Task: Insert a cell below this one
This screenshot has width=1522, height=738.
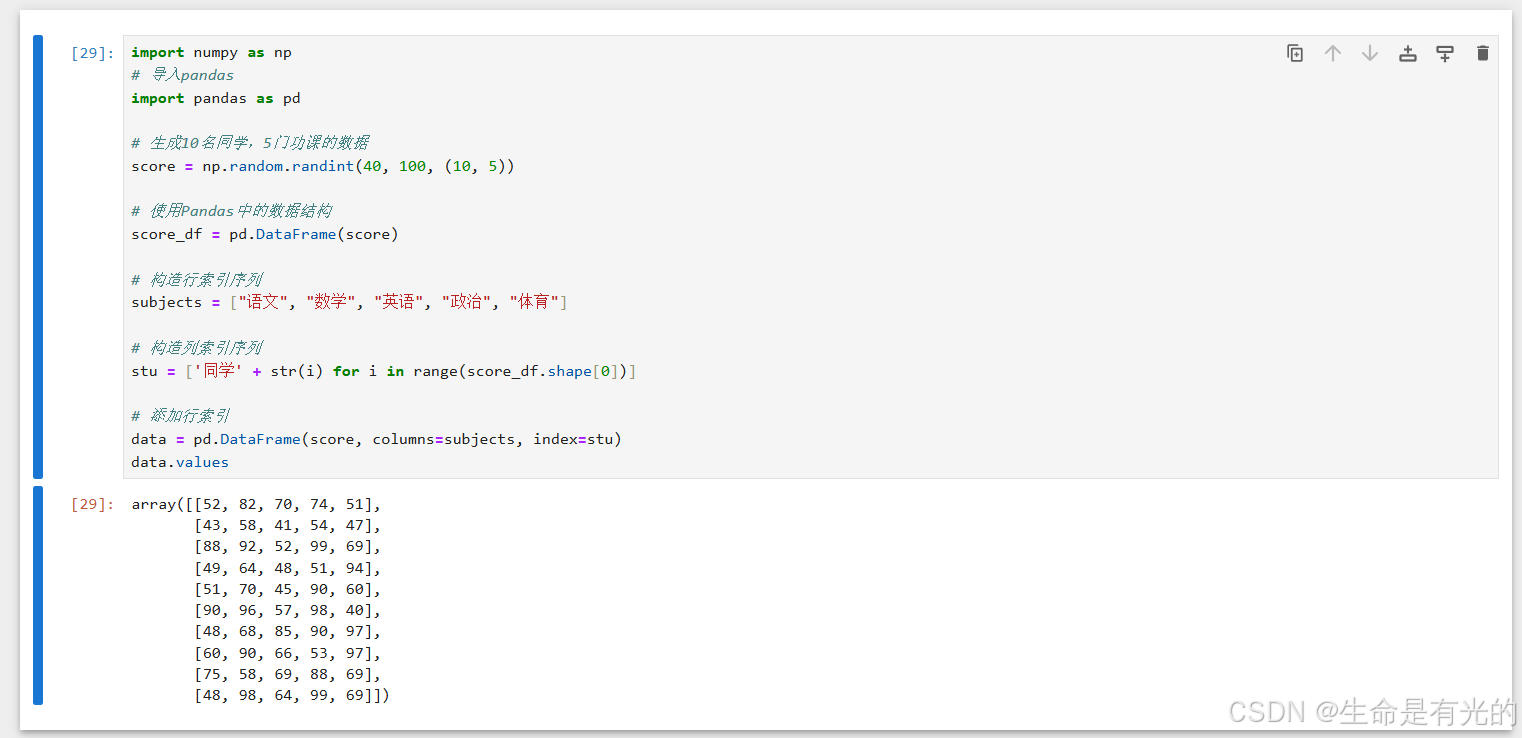Action: point(1445,53)
